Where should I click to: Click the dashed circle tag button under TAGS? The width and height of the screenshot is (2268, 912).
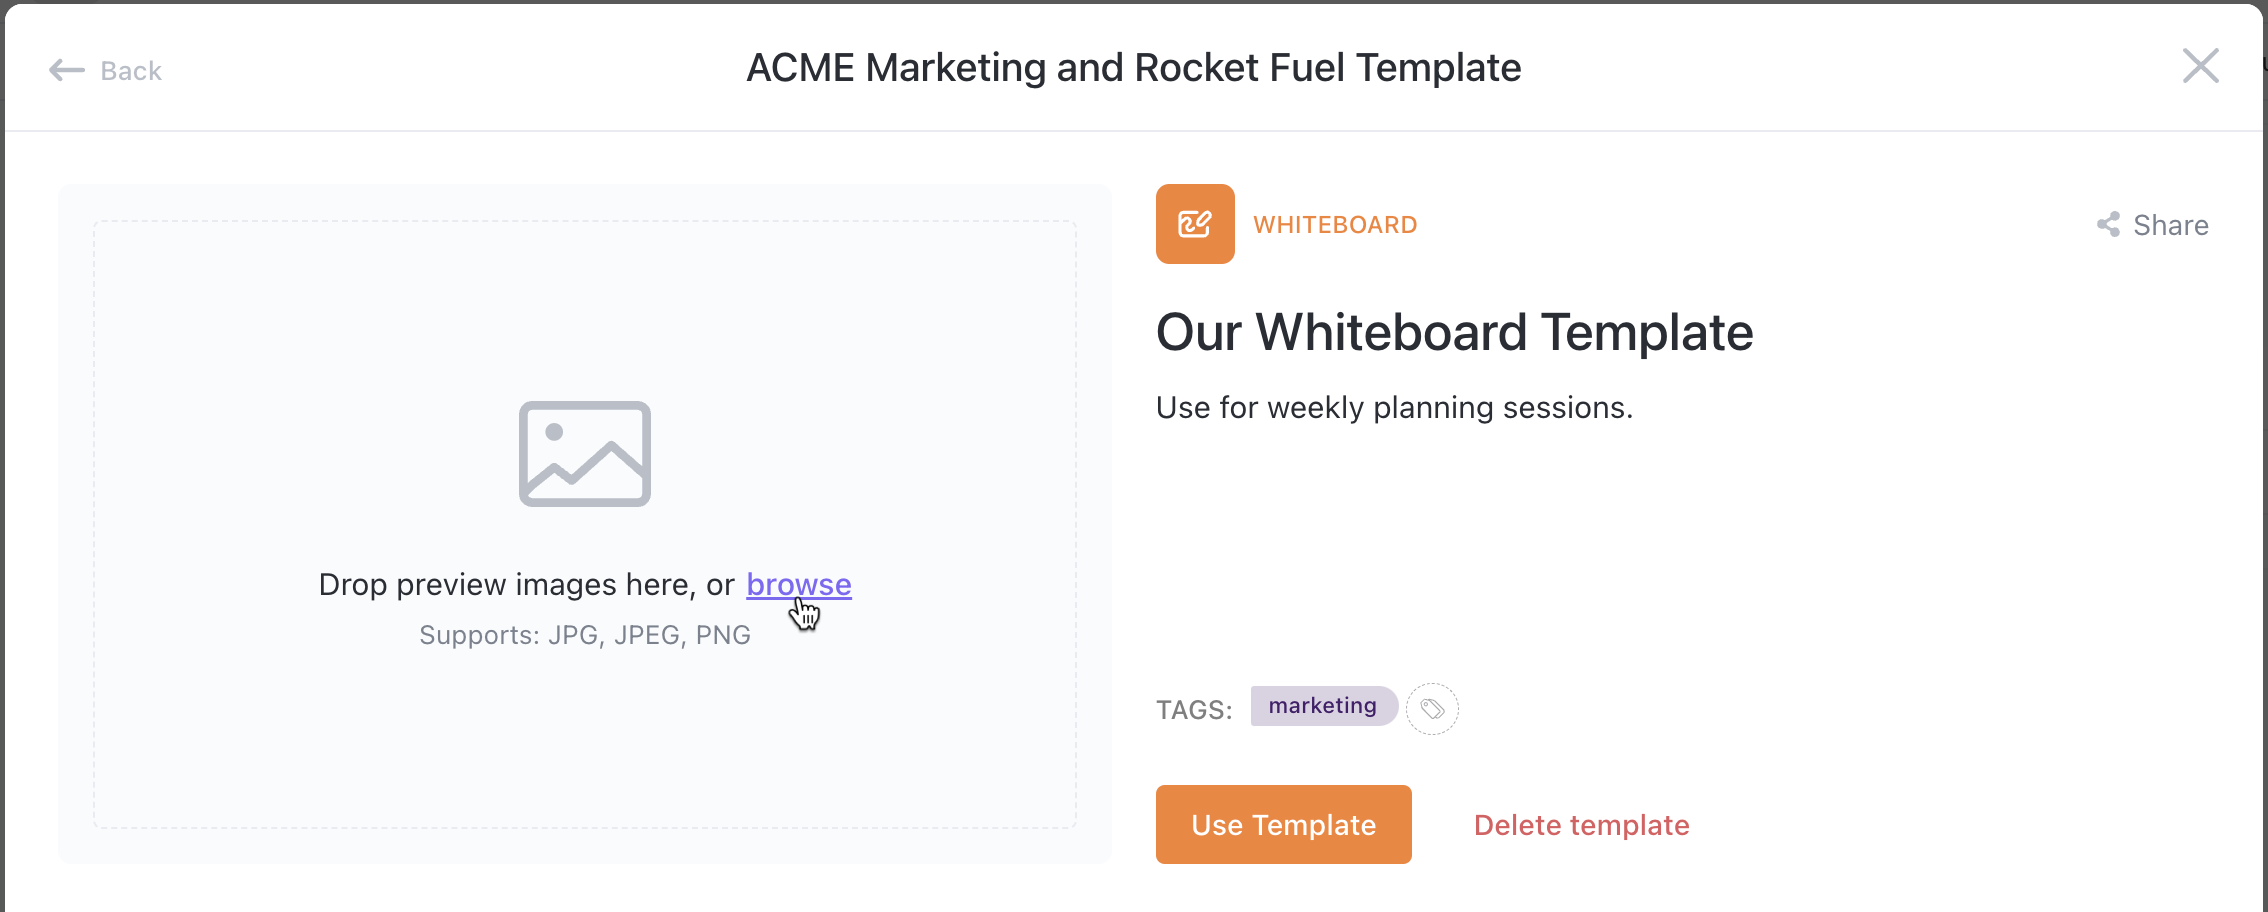coord(1432,708)
